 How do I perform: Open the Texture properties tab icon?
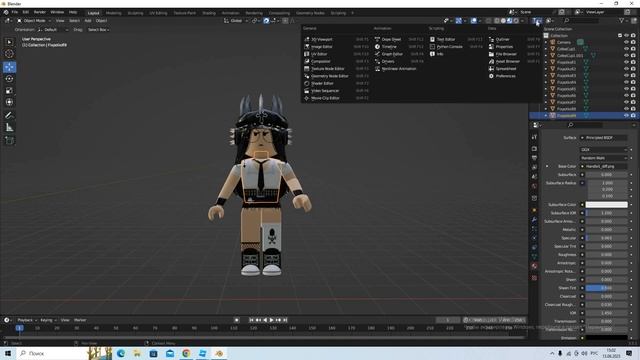pos(534,278)
